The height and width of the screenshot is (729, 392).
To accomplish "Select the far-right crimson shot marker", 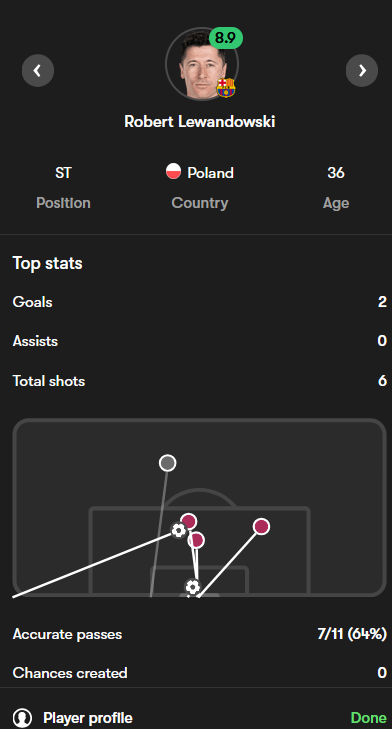I will click(x=262, y=527).
